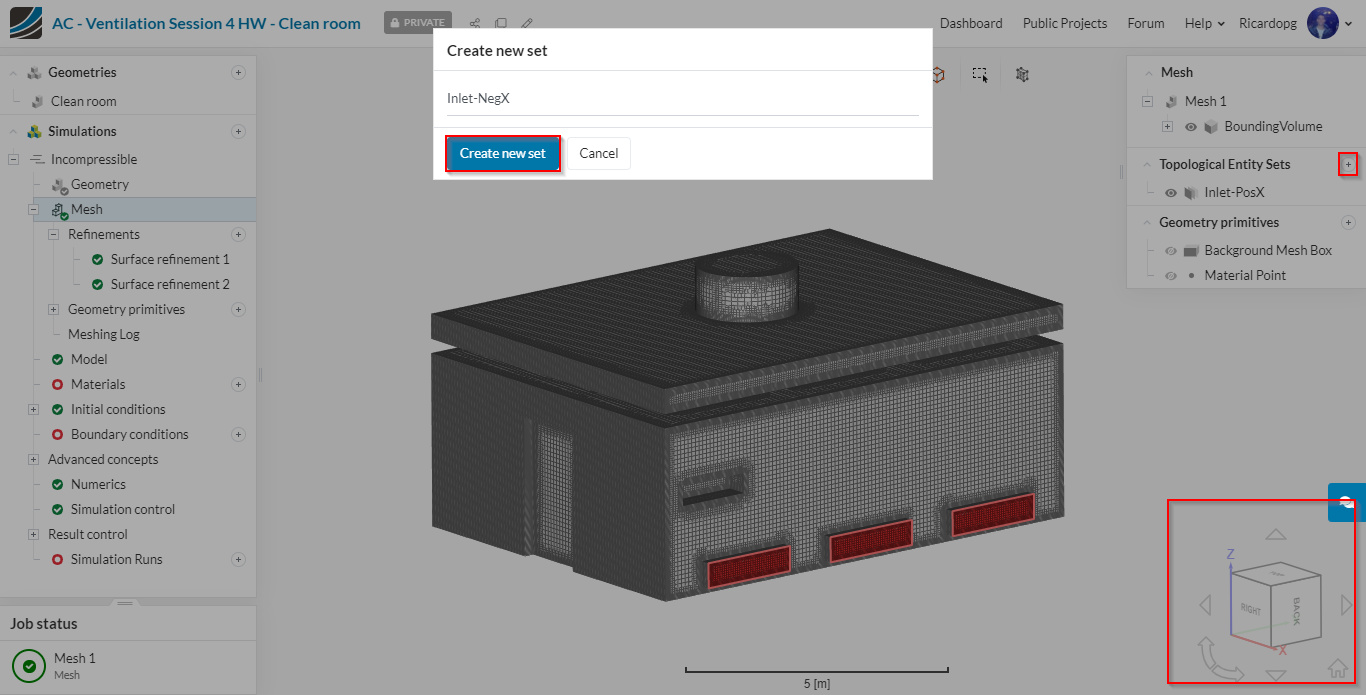Viewport: 1366px width, 695px height.
Task: Open the Help dropdown menu
Action: (1205, 23)
